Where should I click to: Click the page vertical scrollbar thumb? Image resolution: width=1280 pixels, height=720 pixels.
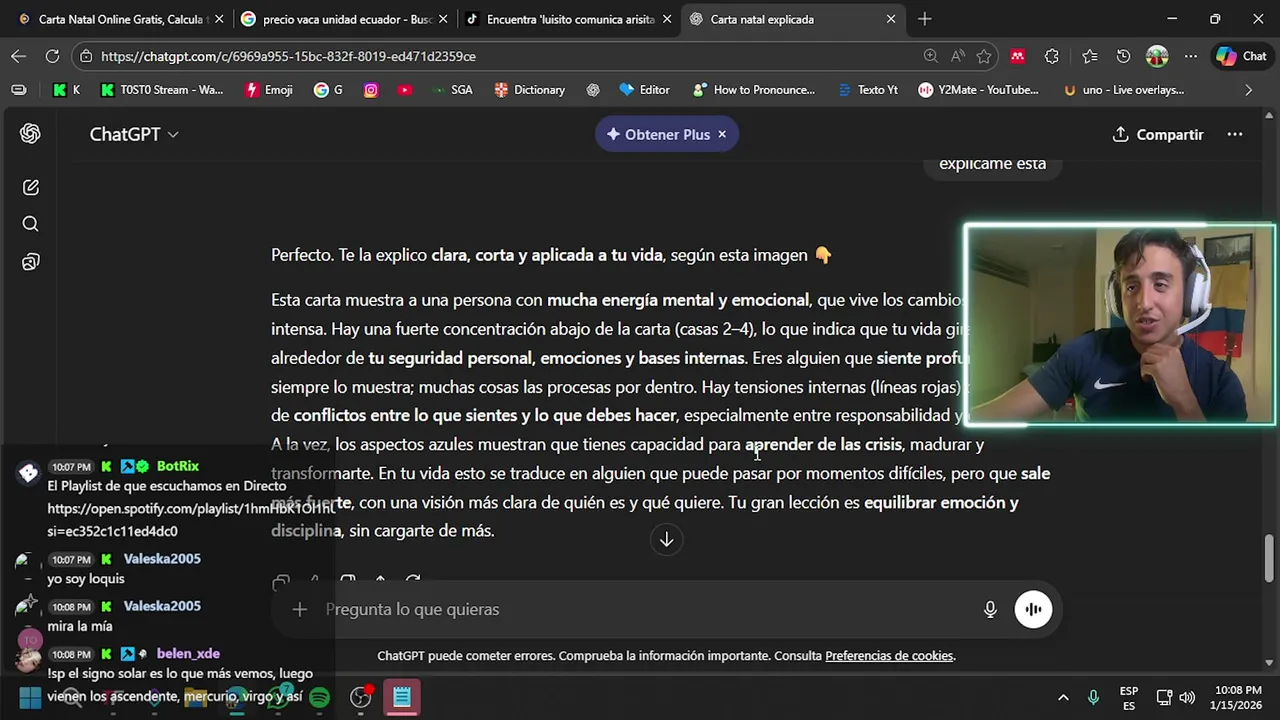click(1269, 558)
